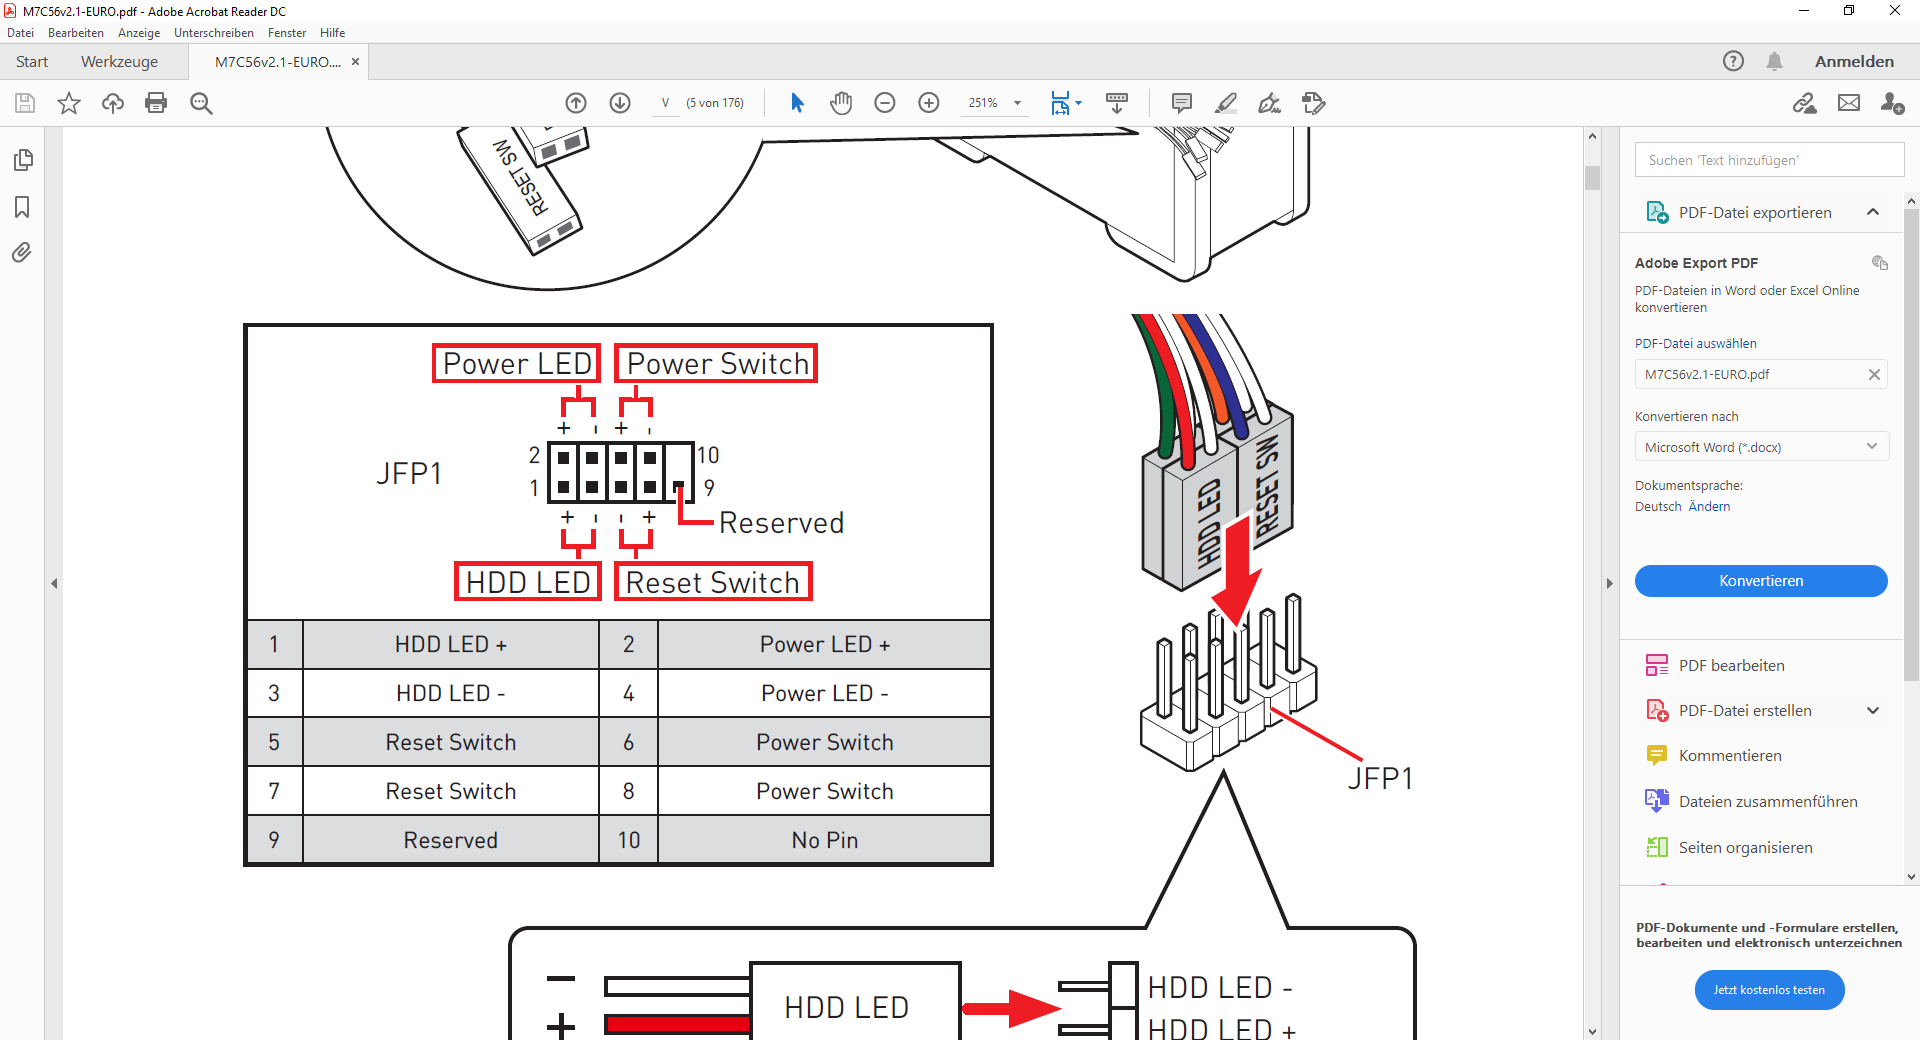Select the highlighter pen tool
Image resolution: width=1920 pixels, height=1040 pixels.
(x=1226, y=103)
